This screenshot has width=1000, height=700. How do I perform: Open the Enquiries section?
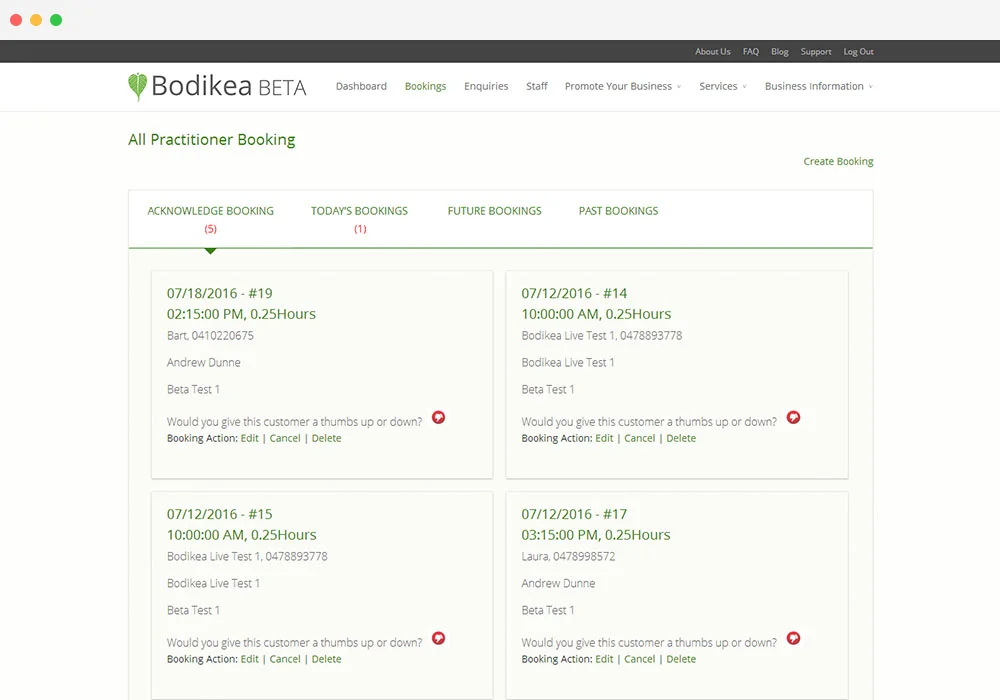[x=486, y=86]
